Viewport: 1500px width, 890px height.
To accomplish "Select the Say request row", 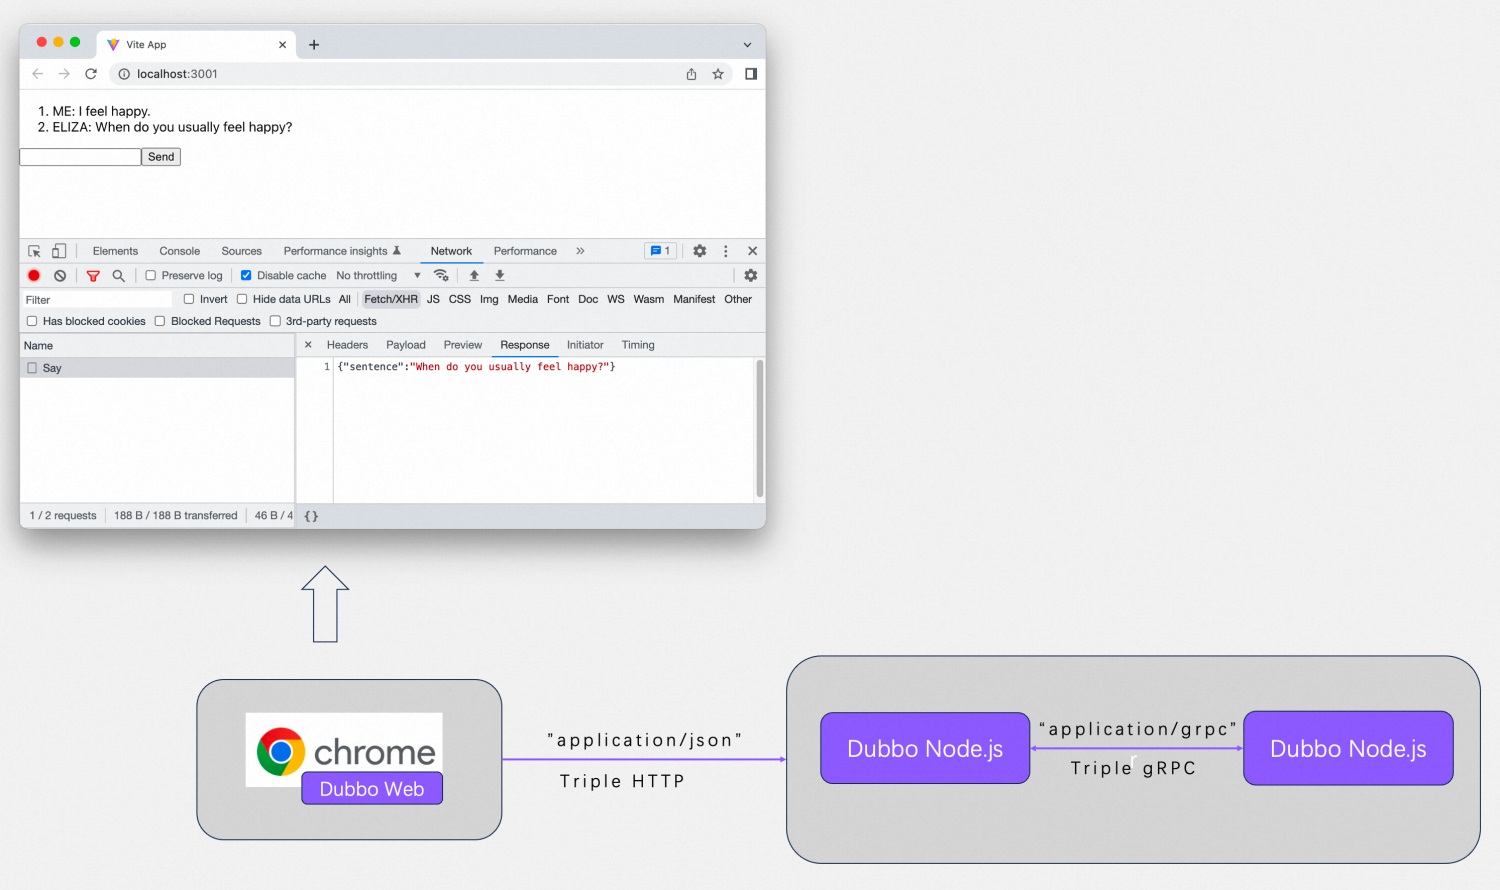I will pos(52,368).
